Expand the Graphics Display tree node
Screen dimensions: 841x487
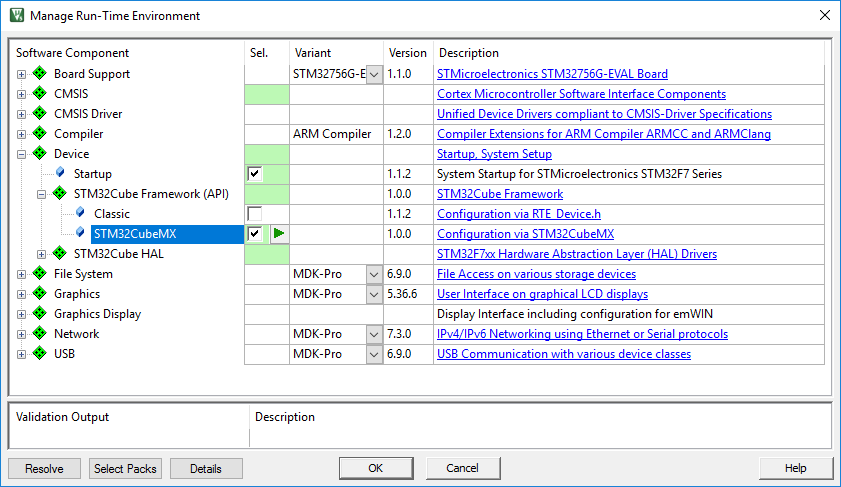click(21, 314)
